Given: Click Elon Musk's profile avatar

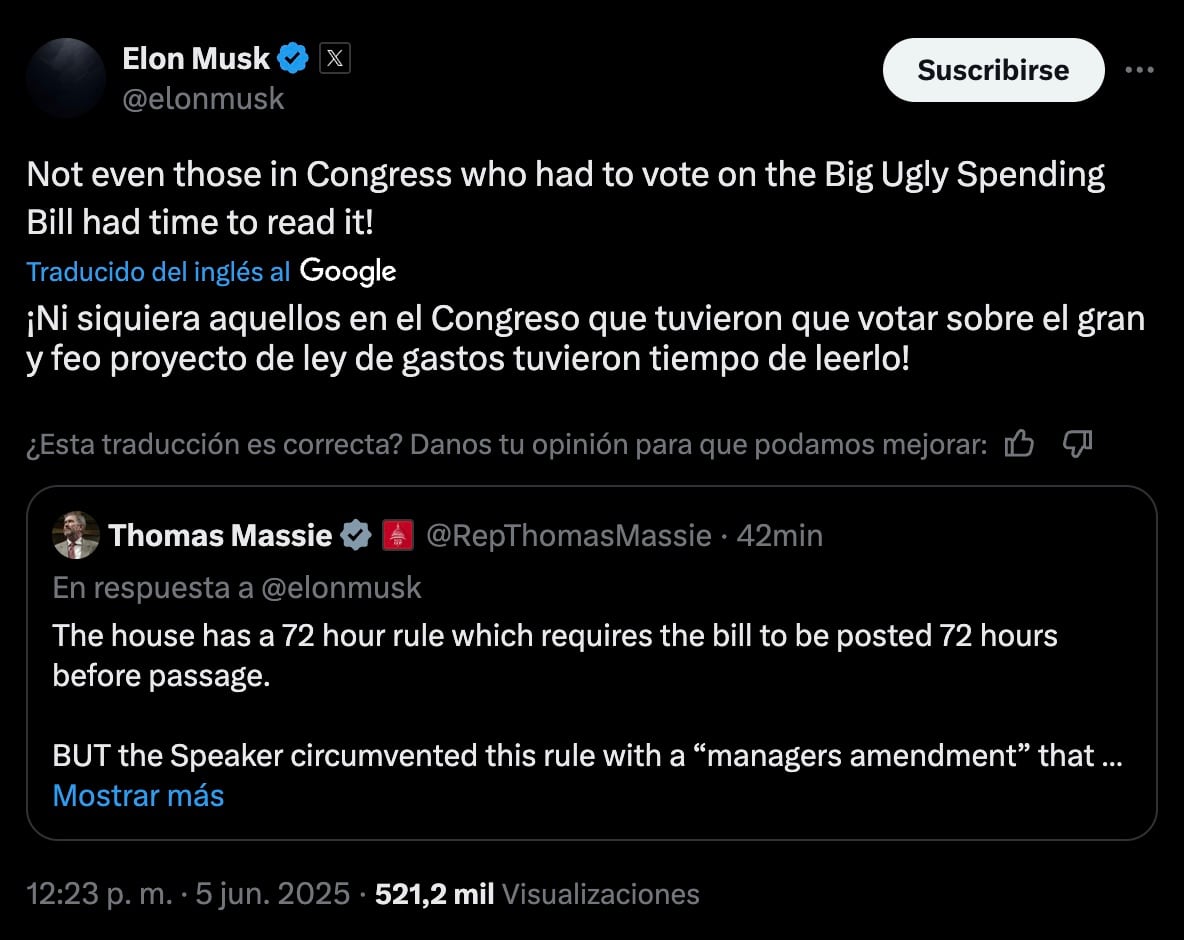Looking at the screenshot, I should [66, 78].
